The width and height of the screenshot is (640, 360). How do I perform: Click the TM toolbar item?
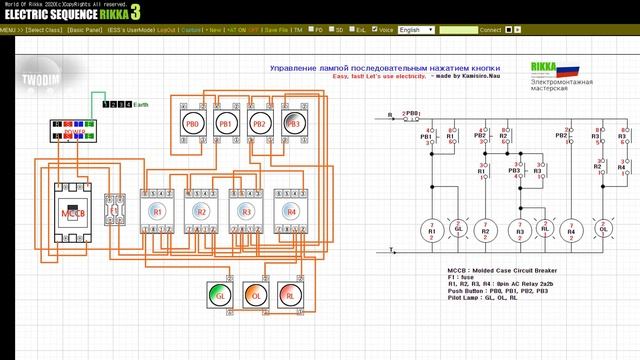pyautogui.click(x=298, y=30)
